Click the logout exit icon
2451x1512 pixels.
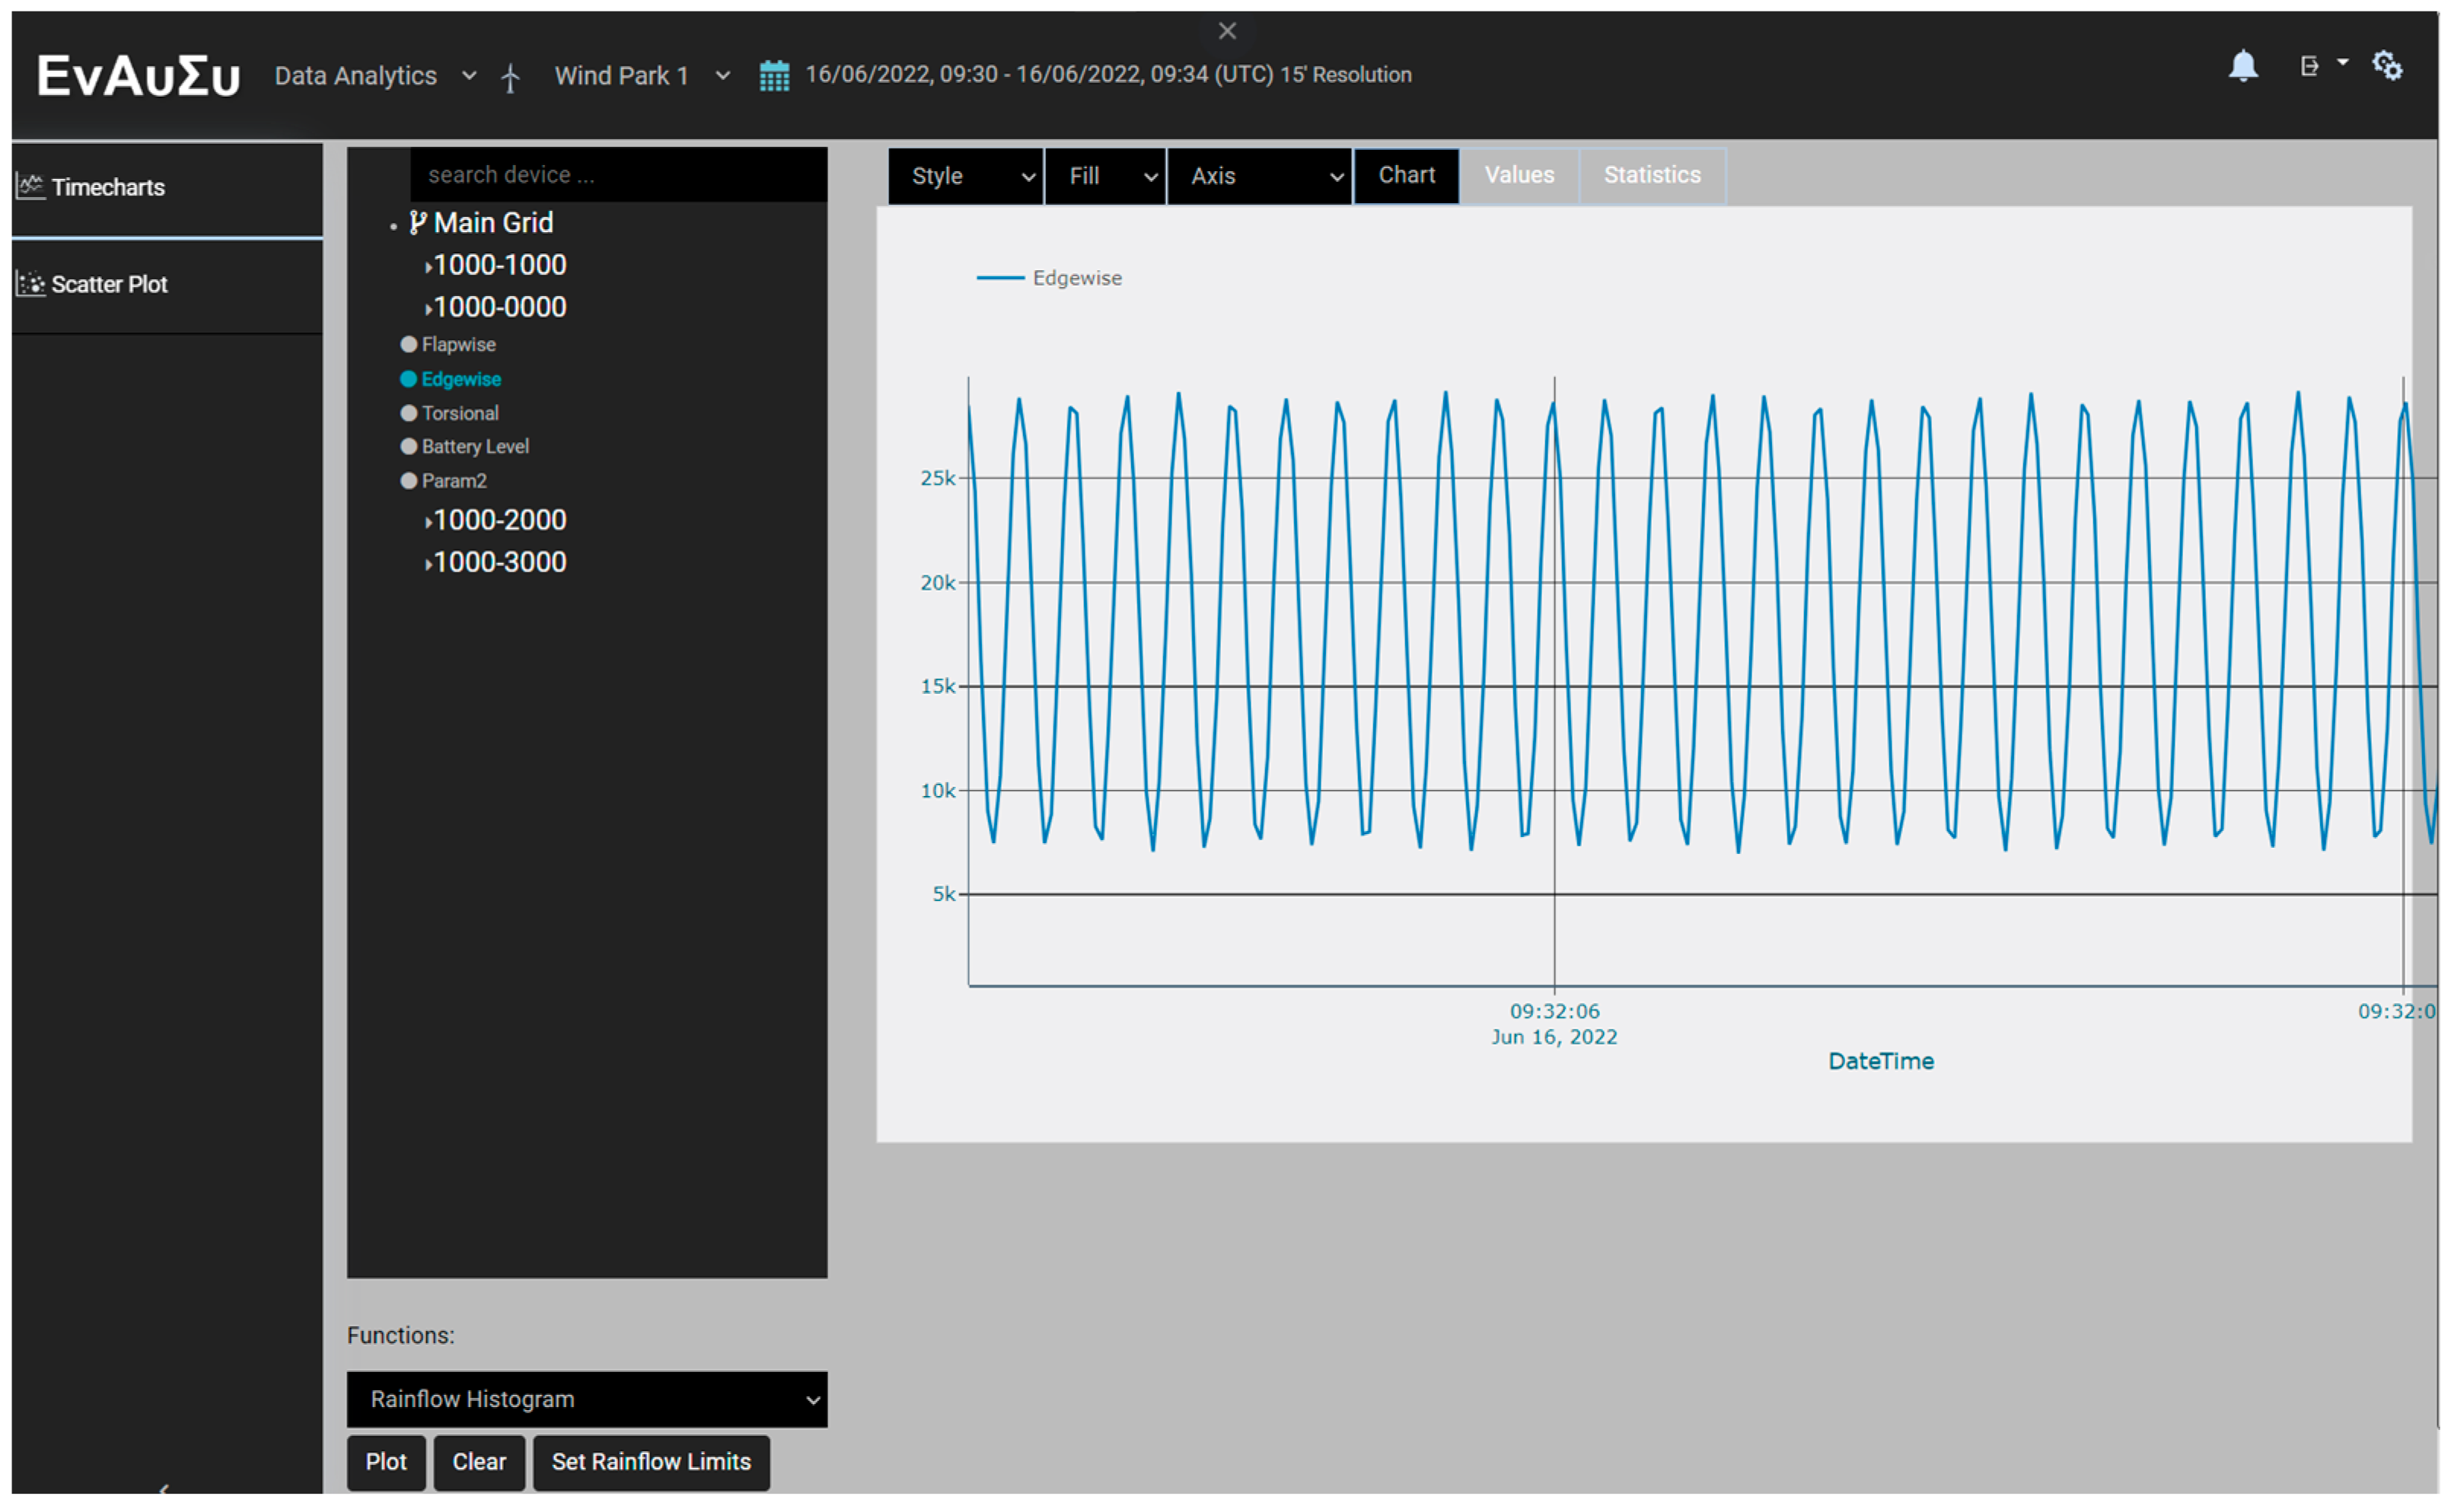pyautogui.click(x=2308, y=66)
